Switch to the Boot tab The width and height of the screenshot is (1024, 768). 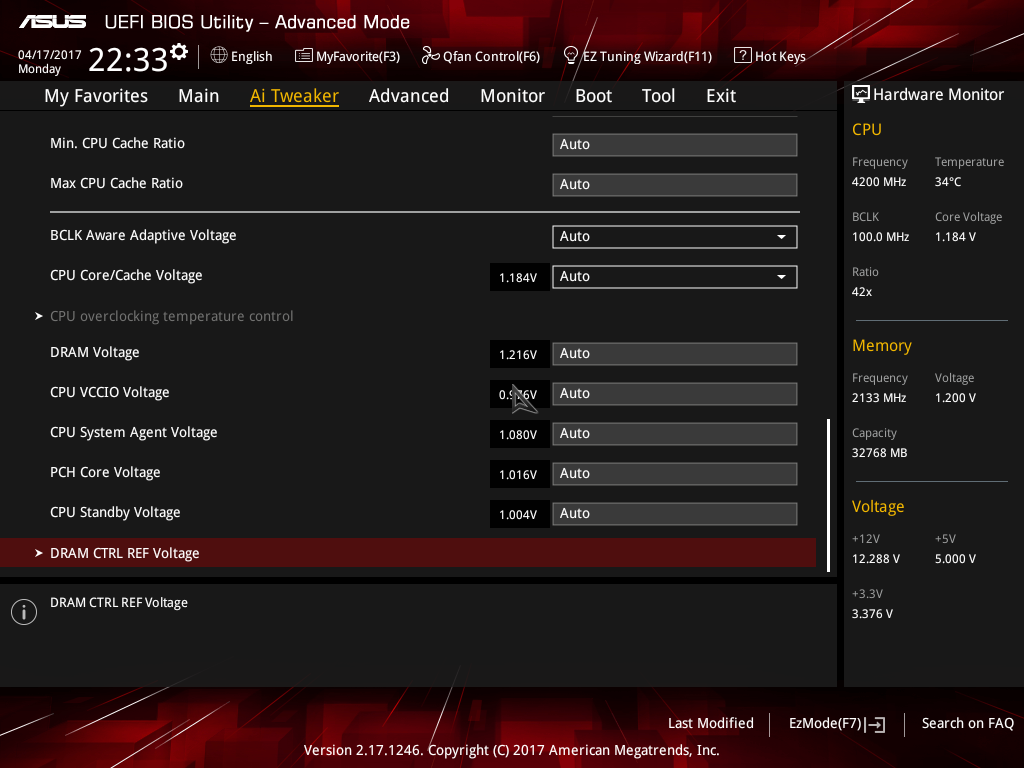594,96
